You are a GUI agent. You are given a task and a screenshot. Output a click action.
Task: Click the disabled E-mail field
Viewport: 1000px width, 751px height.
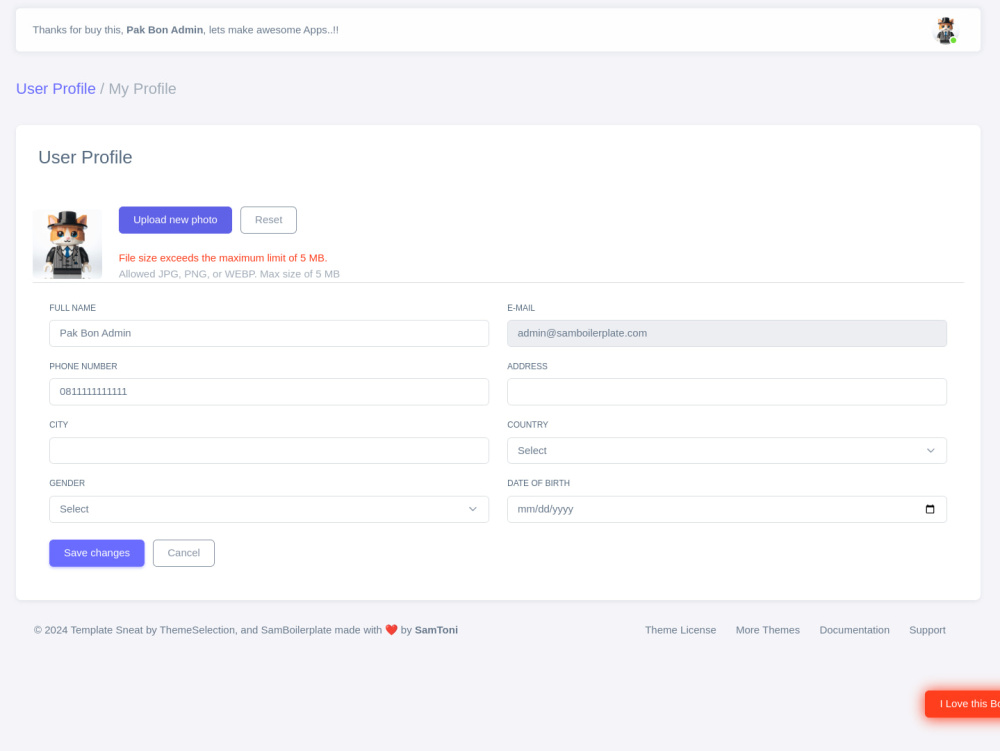pos(727,333)
